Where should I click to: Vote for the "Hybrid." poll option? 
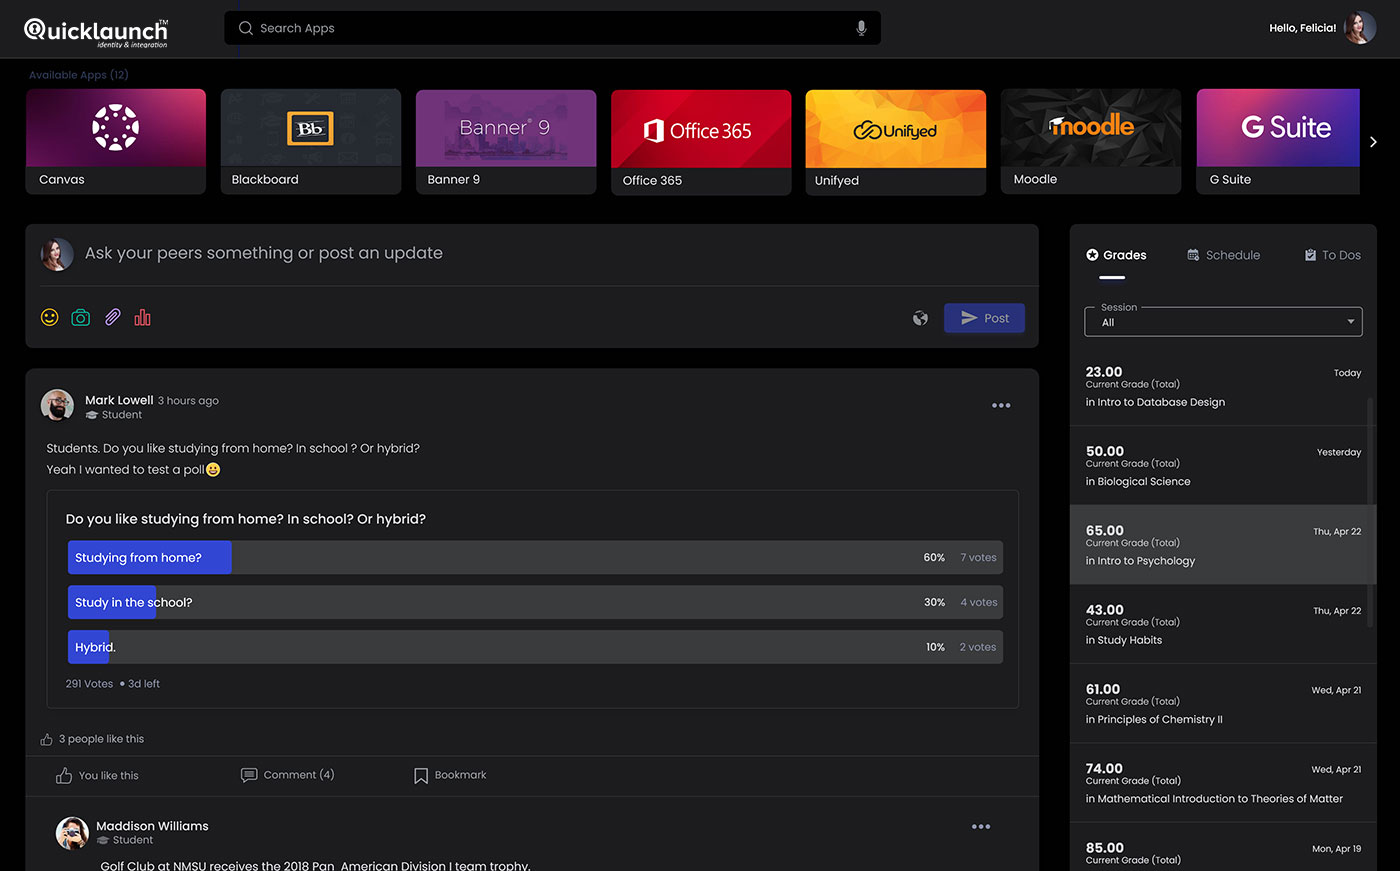(535, 647)
